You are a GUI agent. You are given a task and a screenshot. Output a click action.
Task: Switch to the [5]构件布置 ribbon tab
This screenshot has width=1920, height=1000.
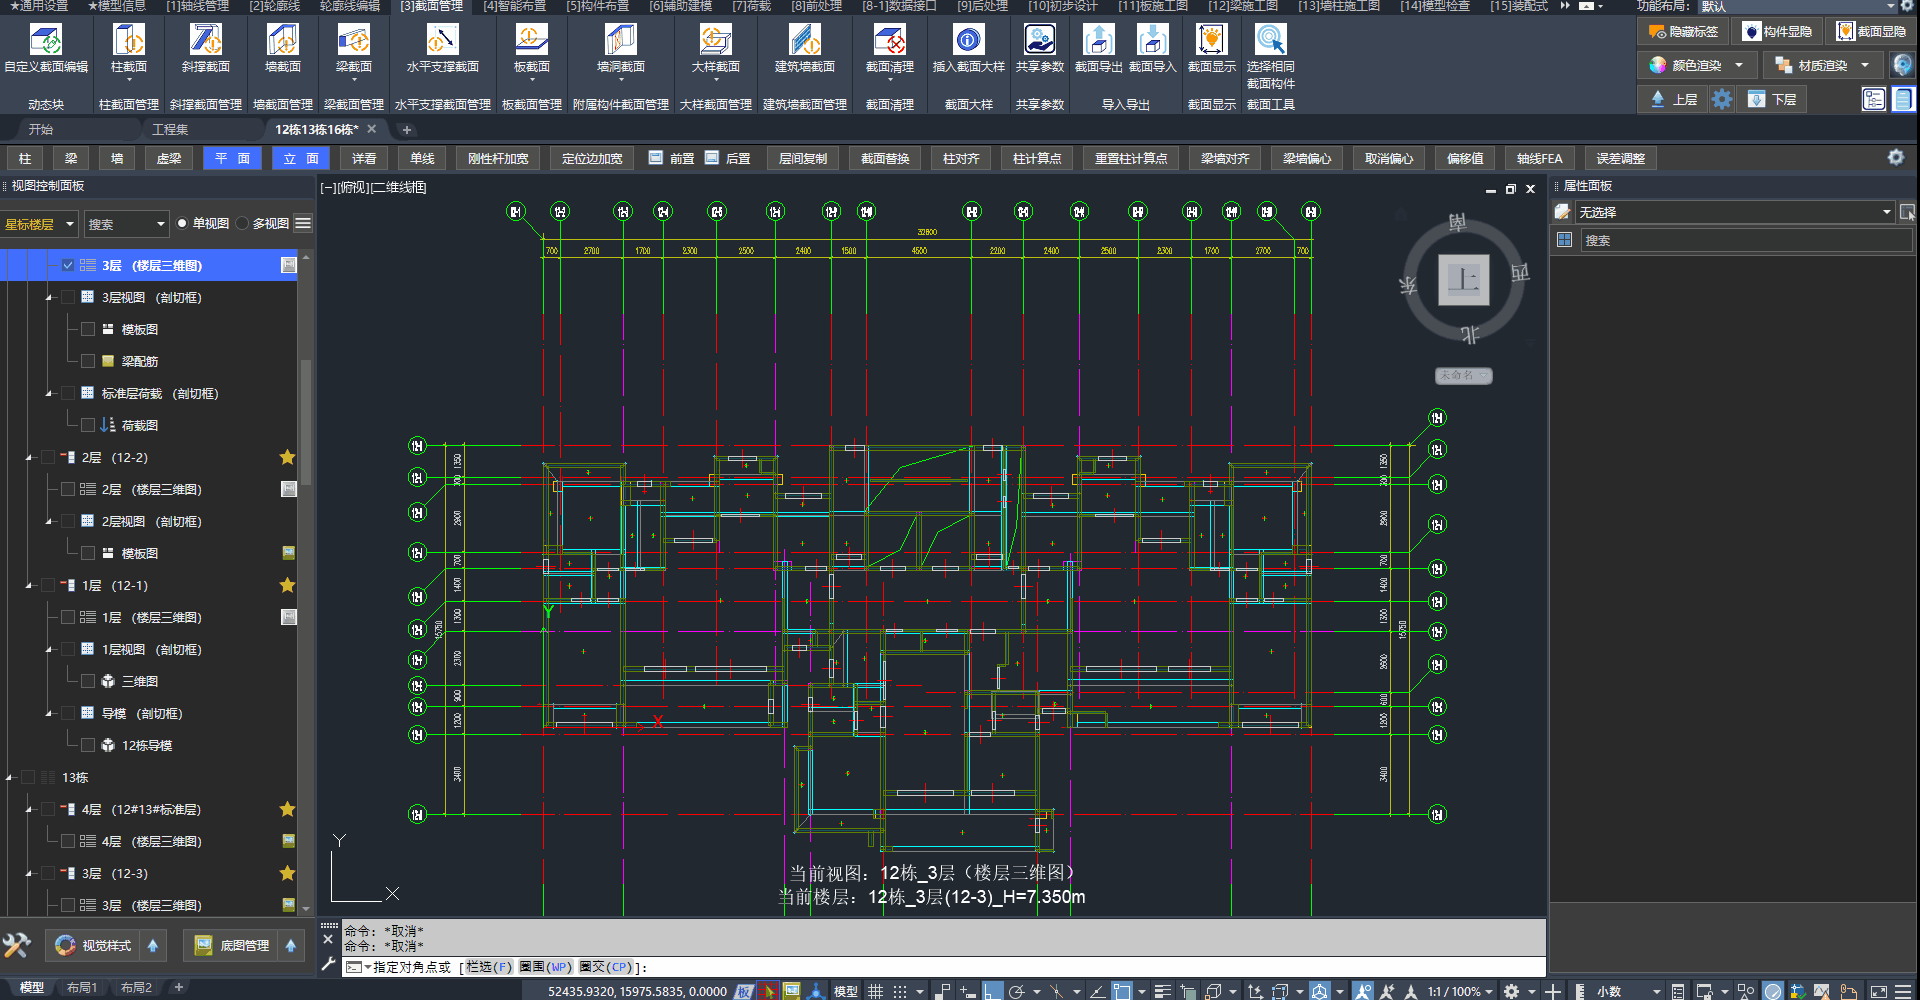[597, 6]
